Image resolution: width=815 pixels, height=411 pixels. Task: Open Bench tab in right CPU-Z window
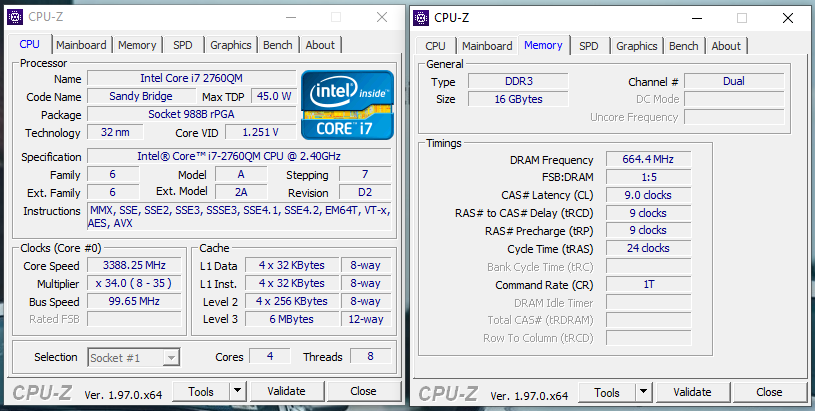(683, 46)
